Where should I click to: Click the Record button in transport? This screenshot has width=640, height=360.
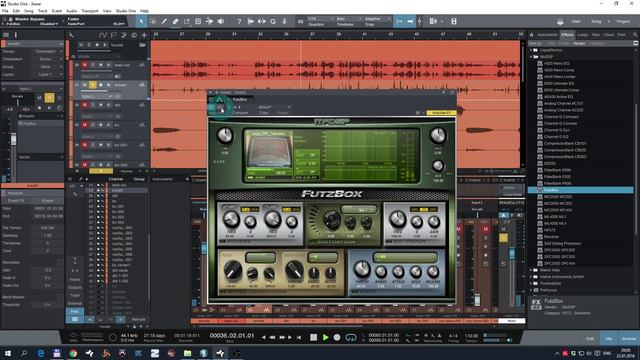click(337, 338)
